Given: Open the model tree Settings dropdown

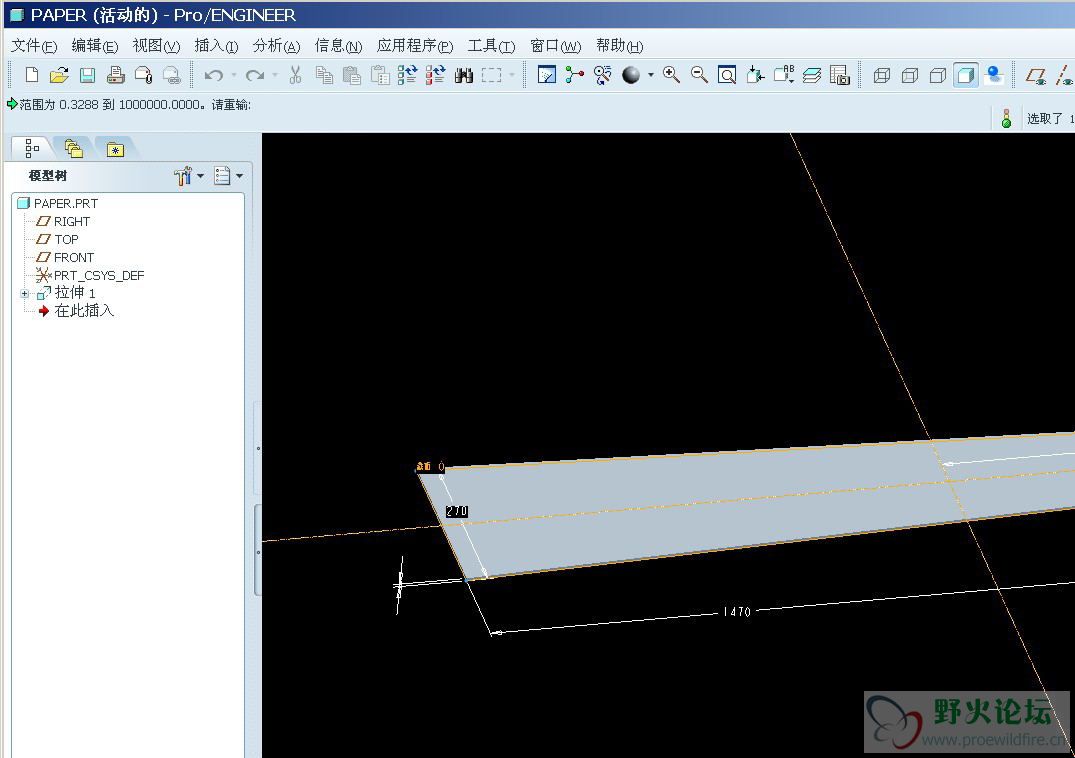Looking at the screenshot, I should [228, 176].
